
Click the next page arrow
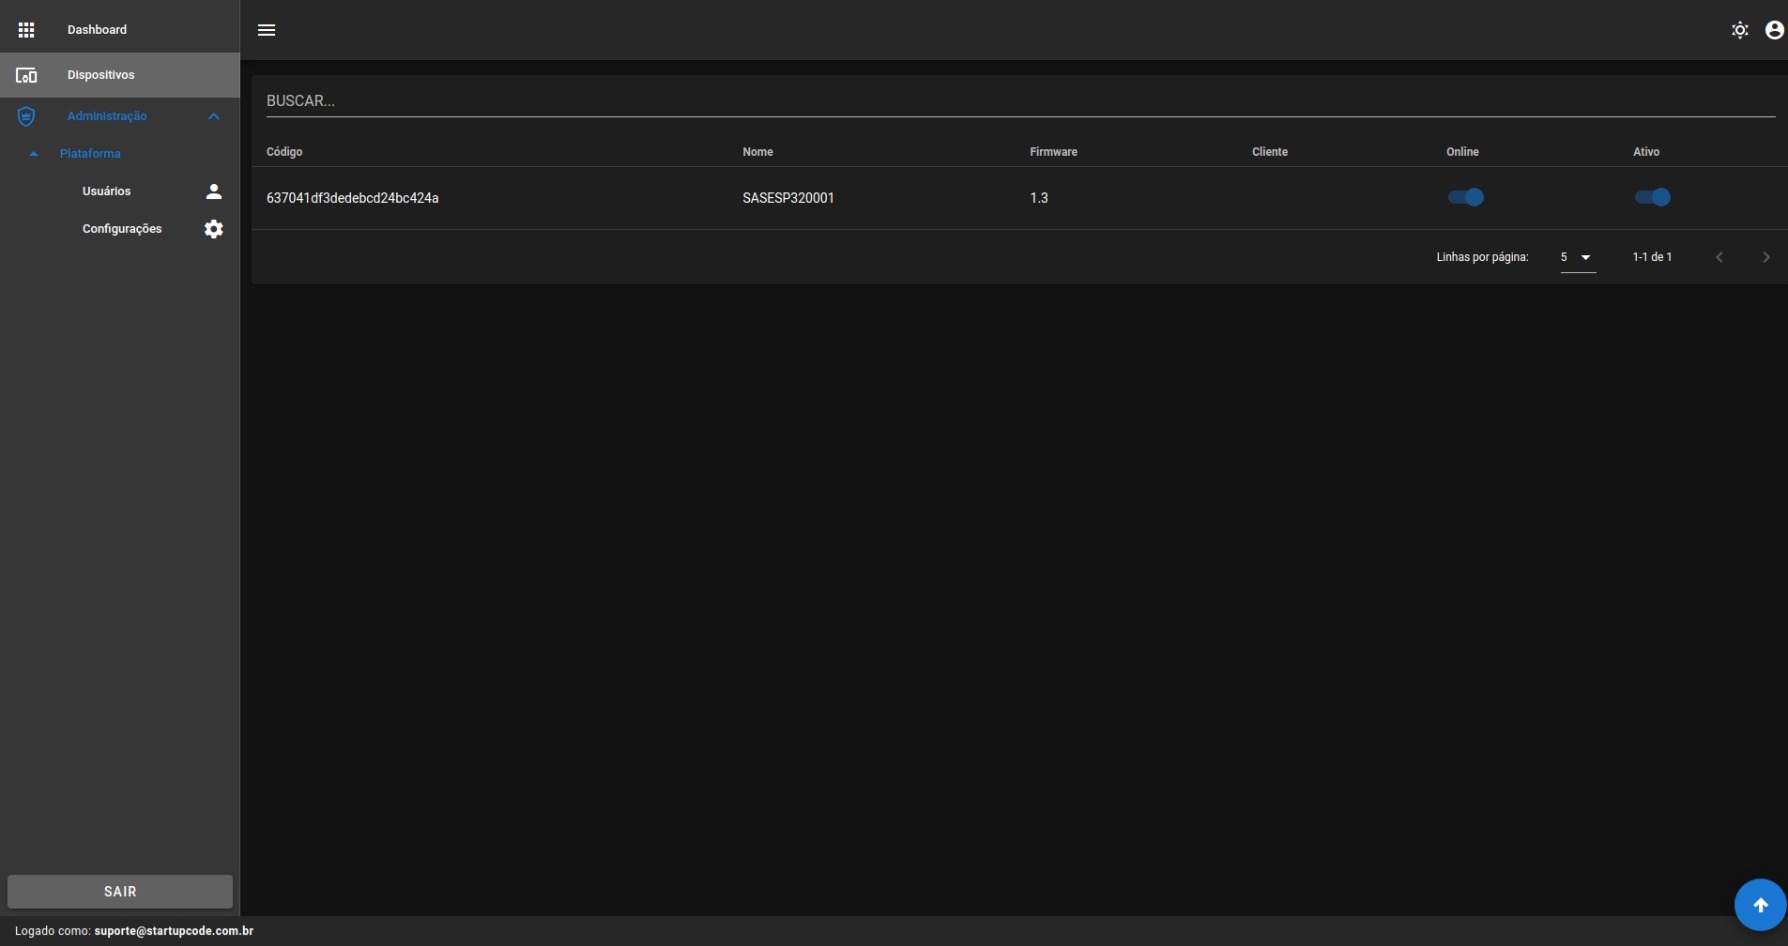1766,257
